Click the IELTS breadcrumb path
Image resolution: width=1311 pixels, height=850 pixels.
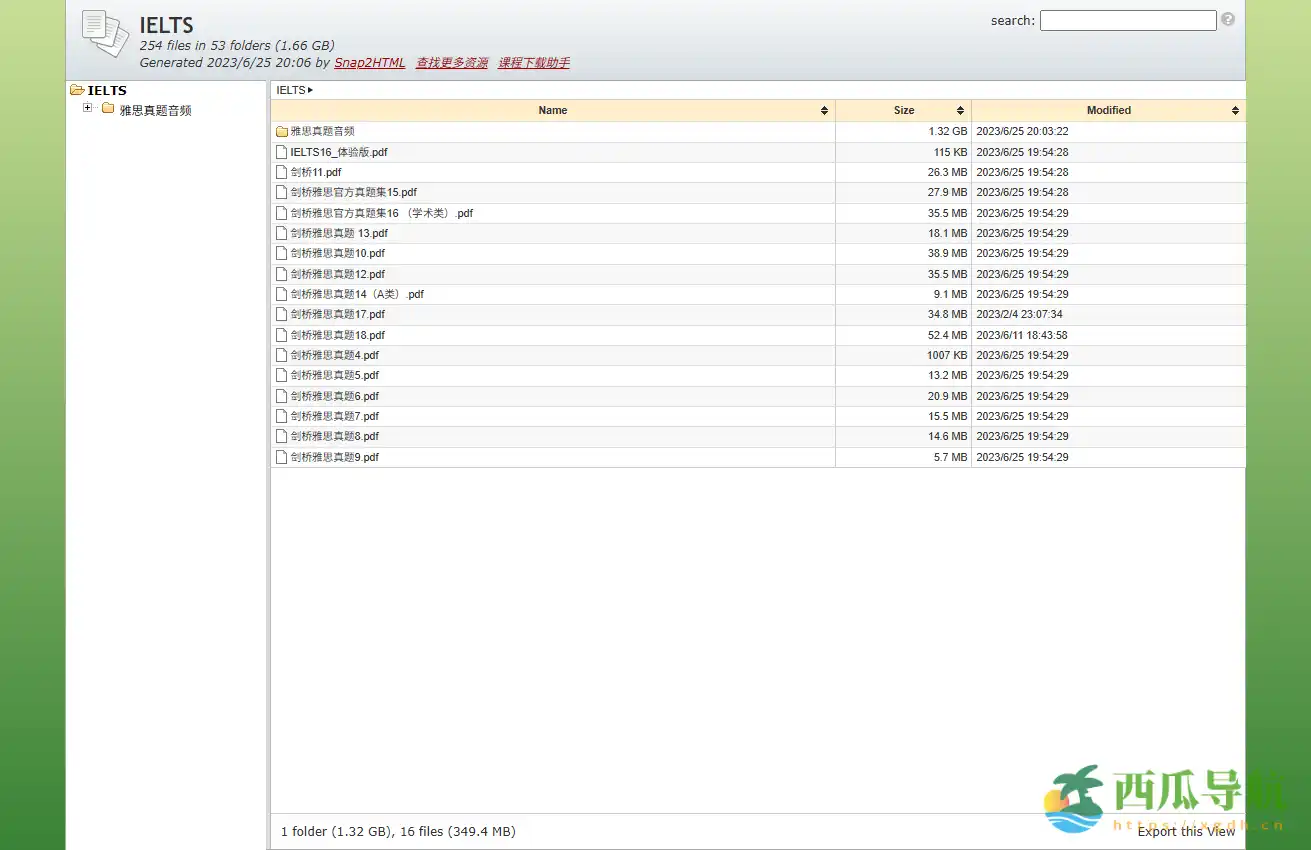pos(290,90)
